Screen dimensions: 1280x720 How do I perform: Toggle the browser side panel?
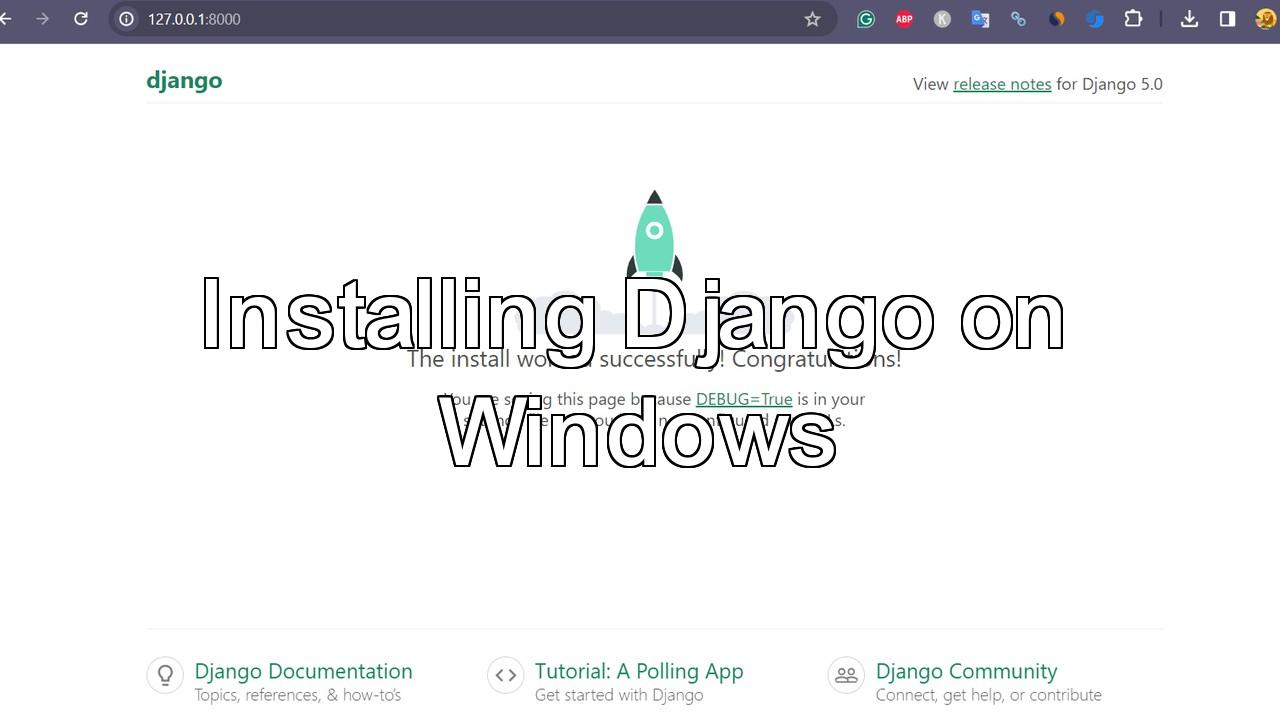[1227, 19]
